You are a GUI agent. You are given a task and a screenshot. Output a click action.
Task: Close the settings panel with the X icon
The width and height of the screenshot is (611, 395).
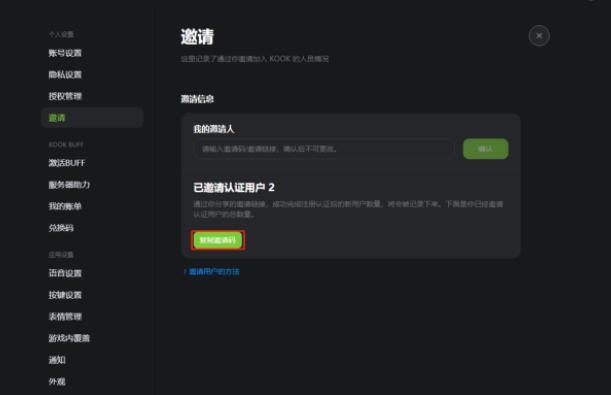(x=539, y=36)
